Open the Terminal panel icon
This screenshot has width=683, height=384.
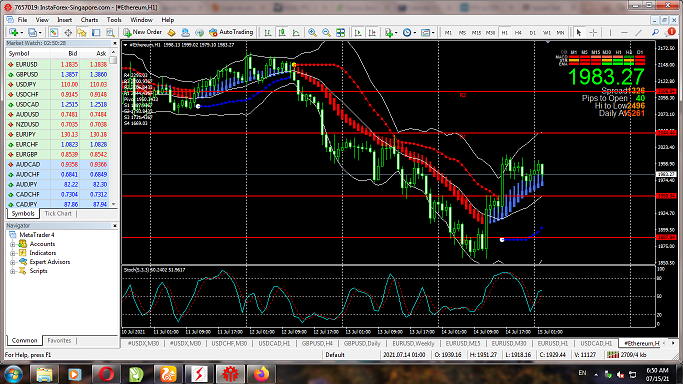point(96,33)
